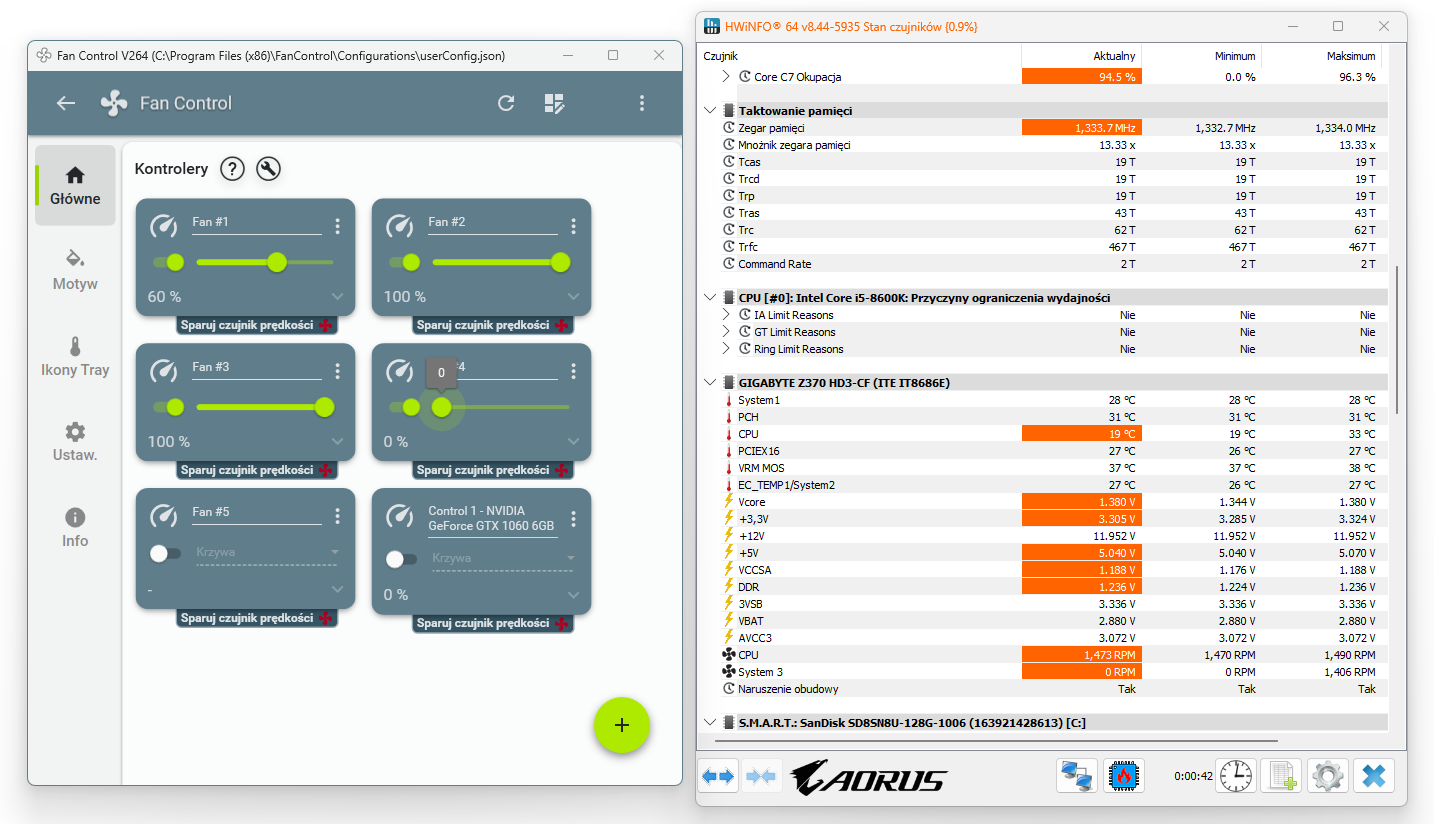Click the clock reset timer icon in HWiNFO
This screenshot has height=824, width=1434.
(x=1236, y=776)
